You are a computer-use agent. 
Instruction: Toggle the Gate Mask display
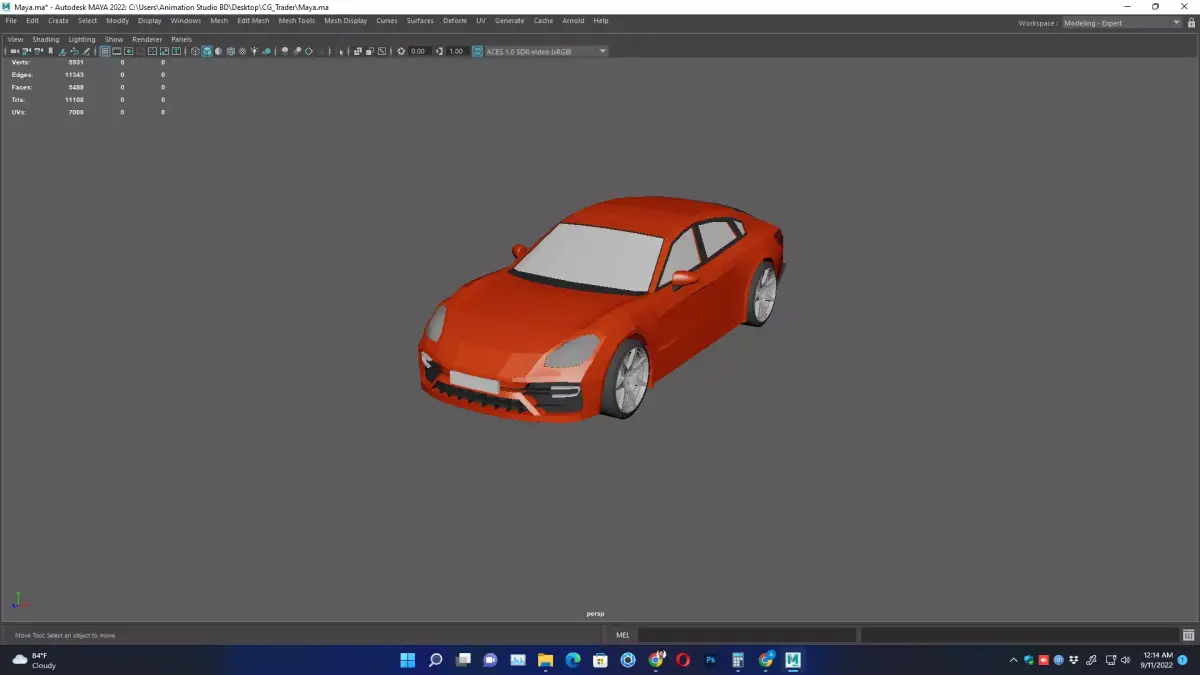[x=141, y=51]
